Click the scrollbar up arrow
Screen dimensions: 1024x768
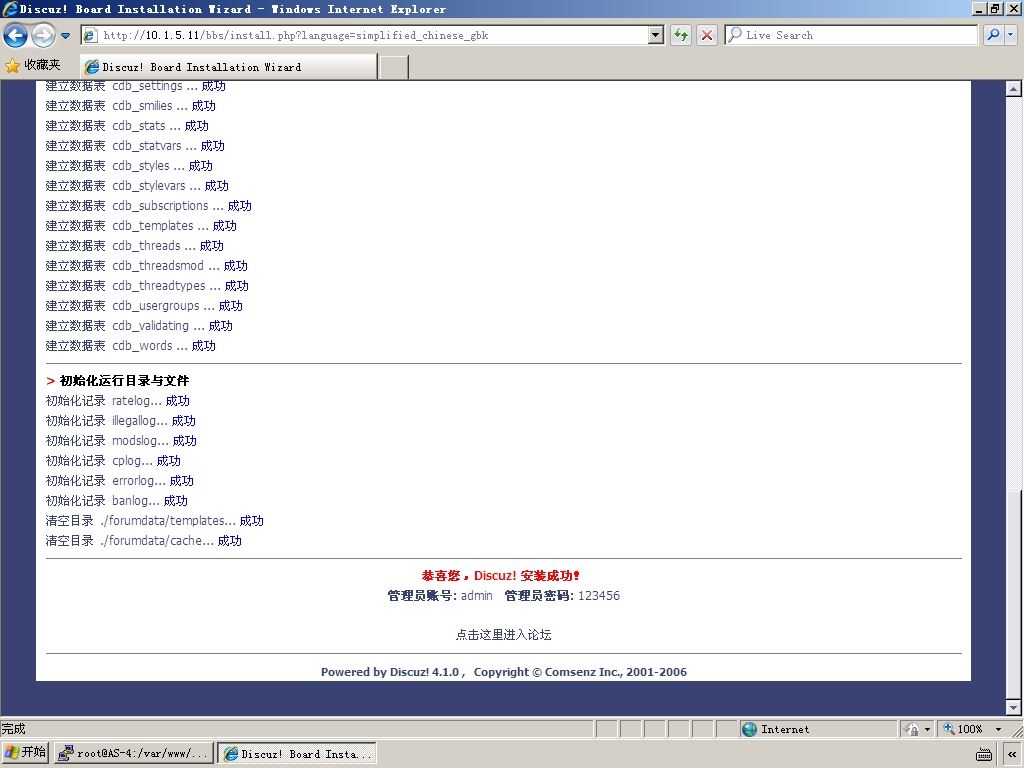(x=1014, y=89)
